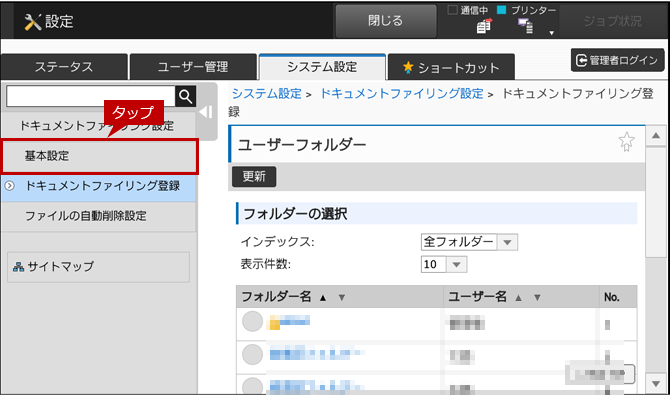Sort user name descending arrow
The height and width of the screenshot is (396, 670).
(x=537, y=298)
